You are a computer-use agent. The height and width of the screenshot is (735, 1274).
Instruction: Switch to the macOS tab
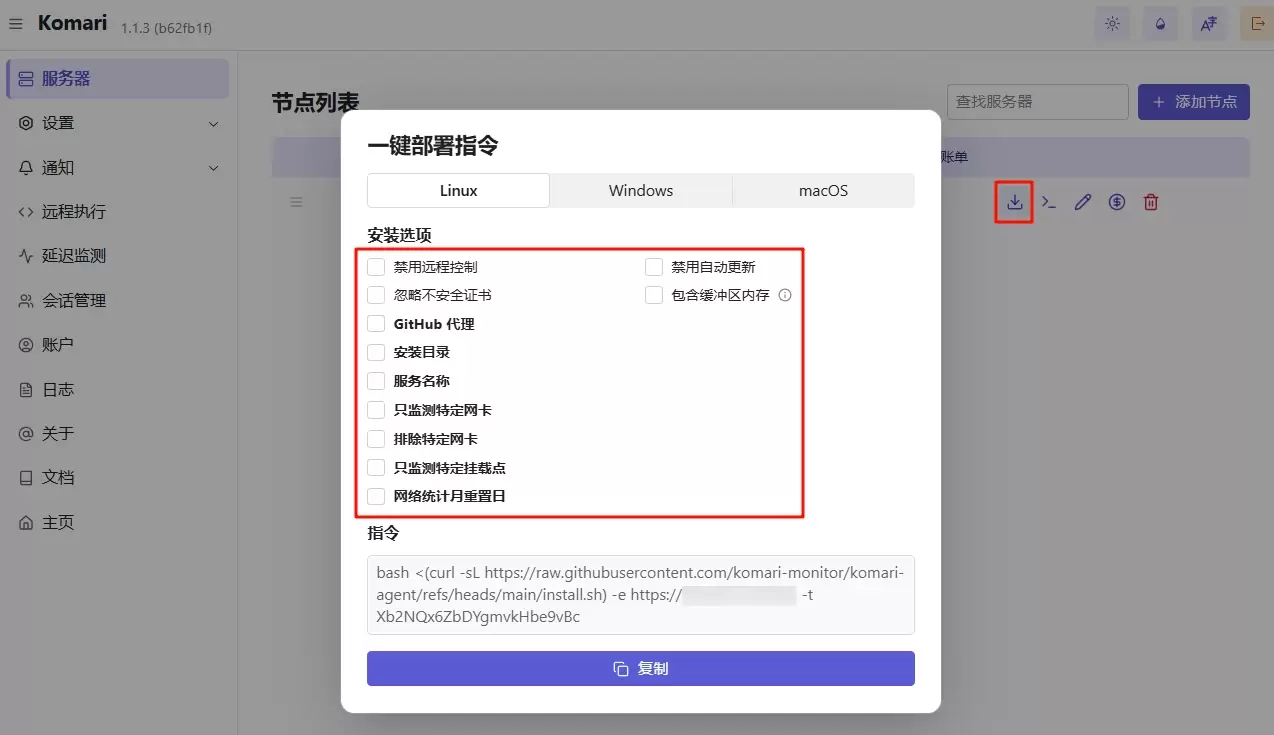point(823,190)
